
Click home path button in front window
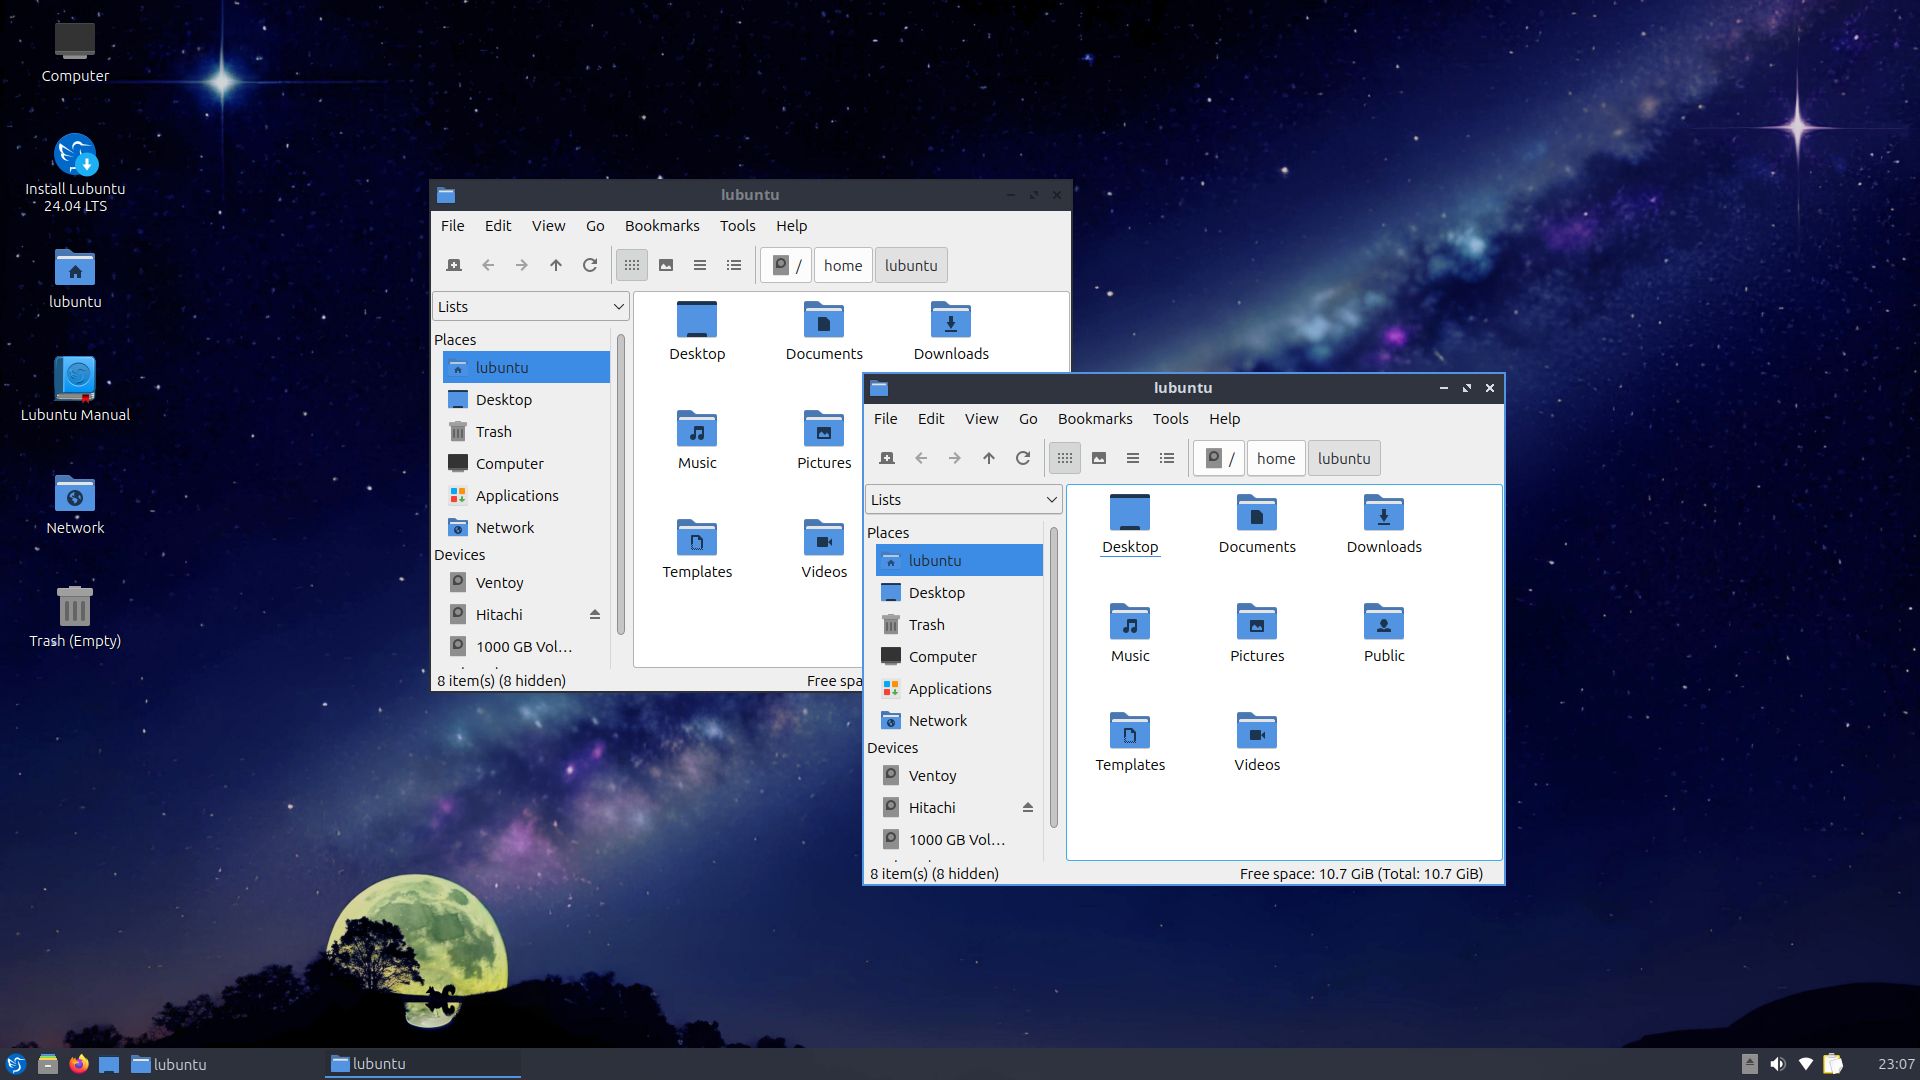coord(1276,458)
